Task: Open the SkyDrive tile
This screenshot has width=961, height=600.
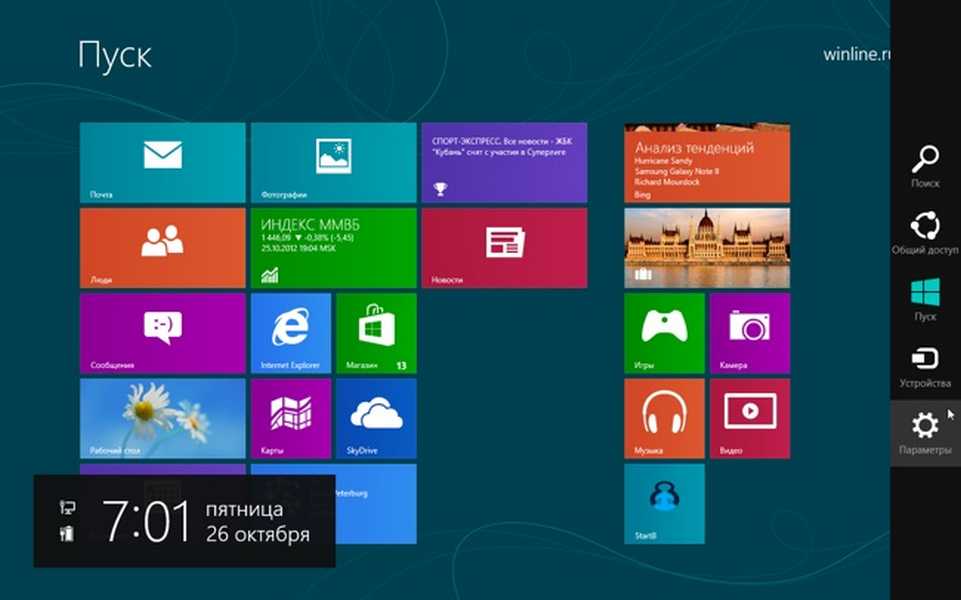Action: pos(376,418)
